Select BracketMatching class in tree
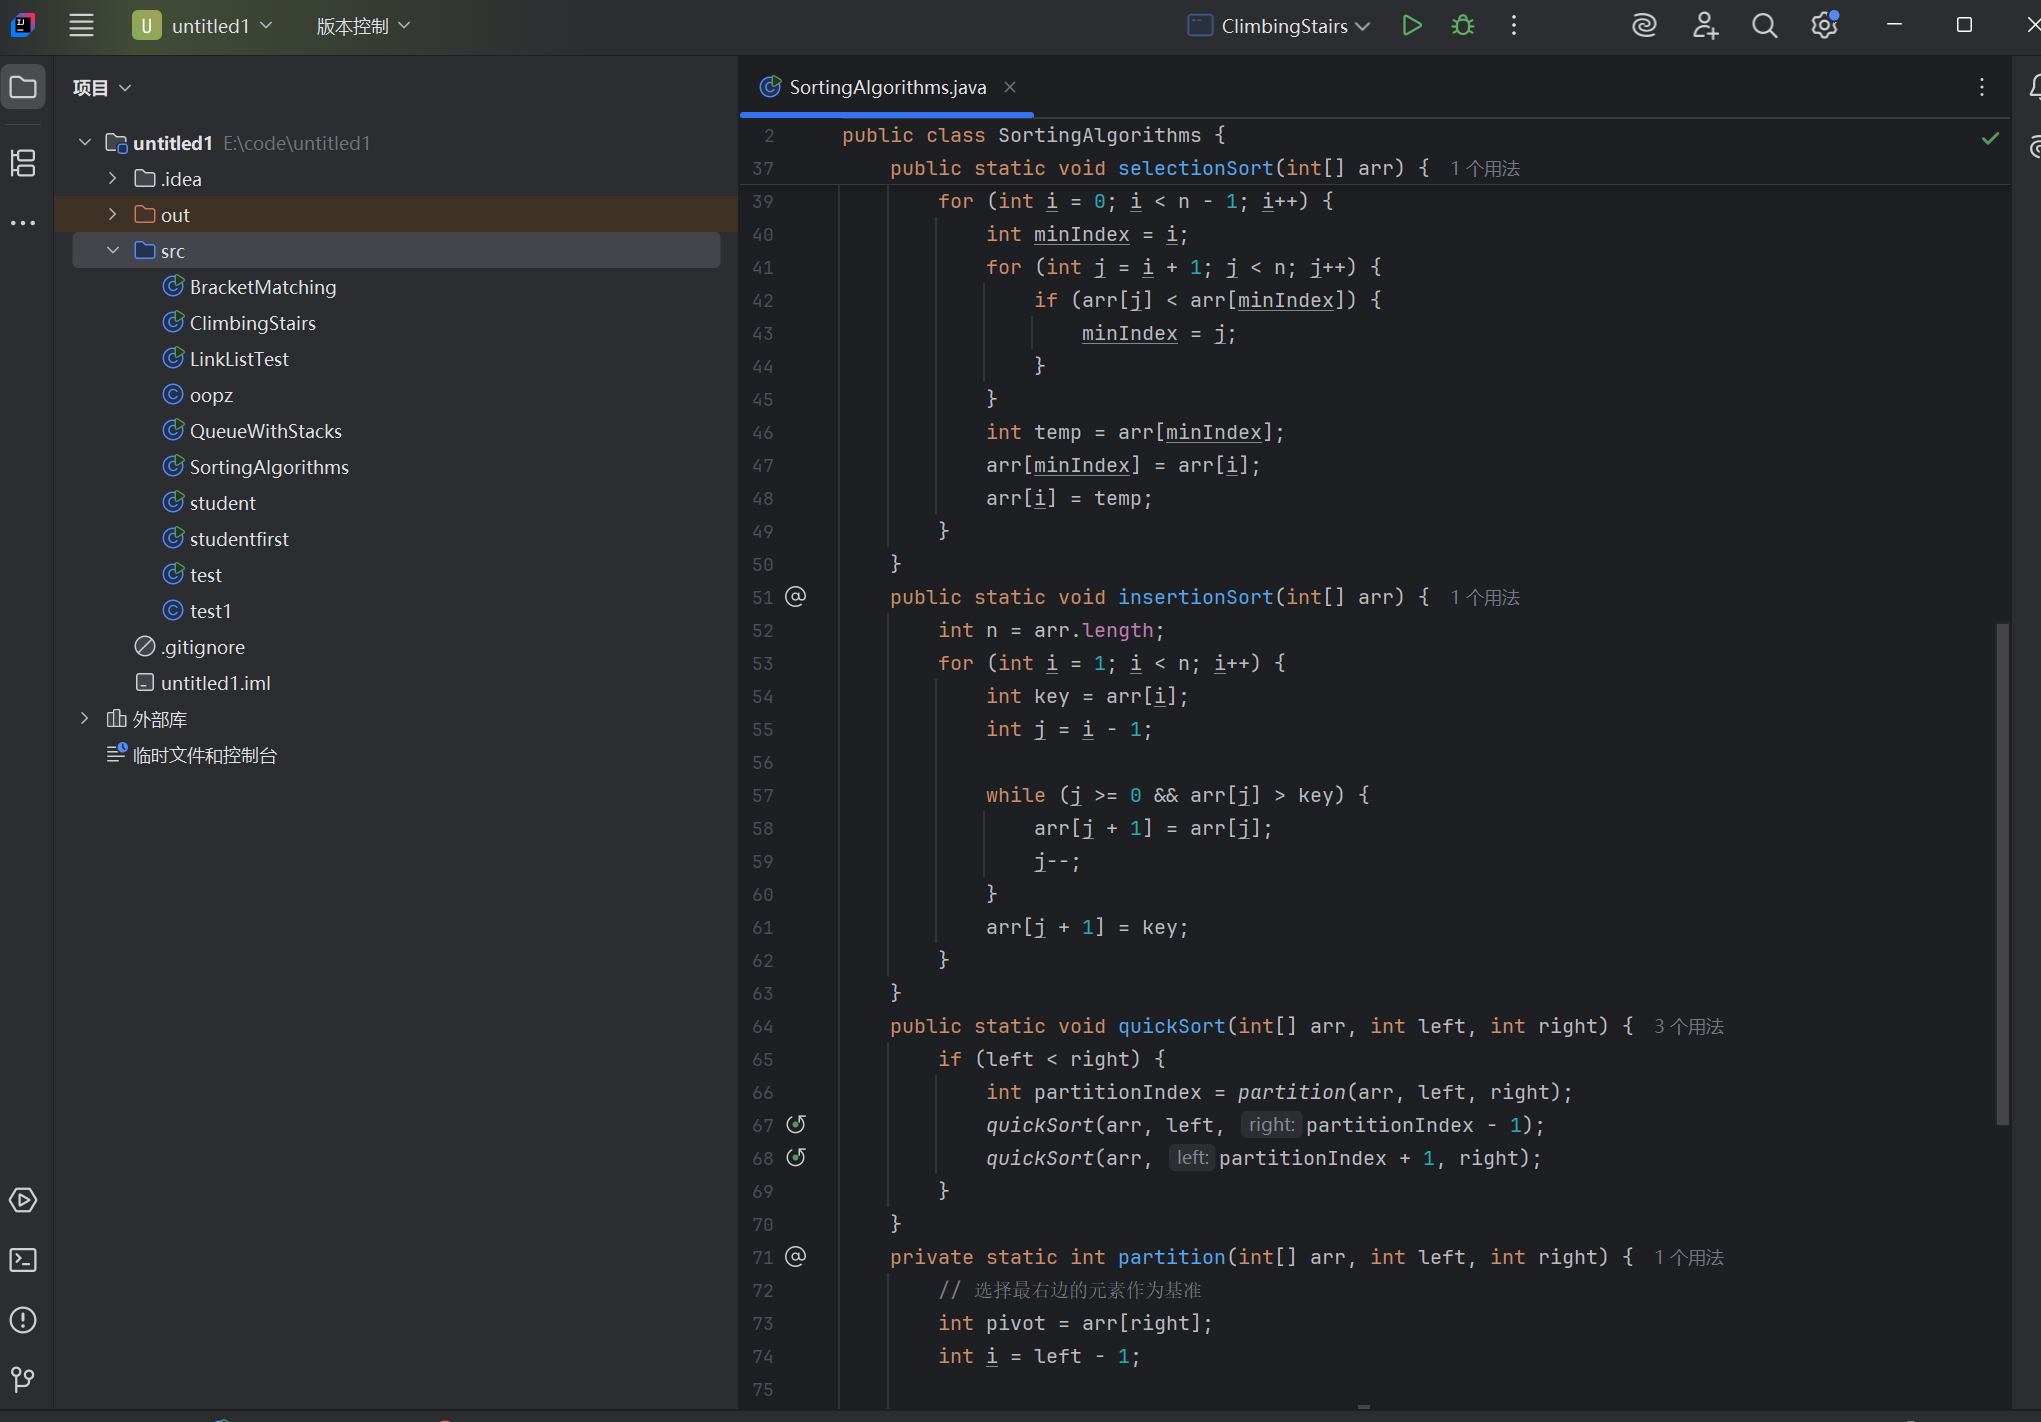Viewport: 2041px width, 1422px height. [x=250, y=287]
